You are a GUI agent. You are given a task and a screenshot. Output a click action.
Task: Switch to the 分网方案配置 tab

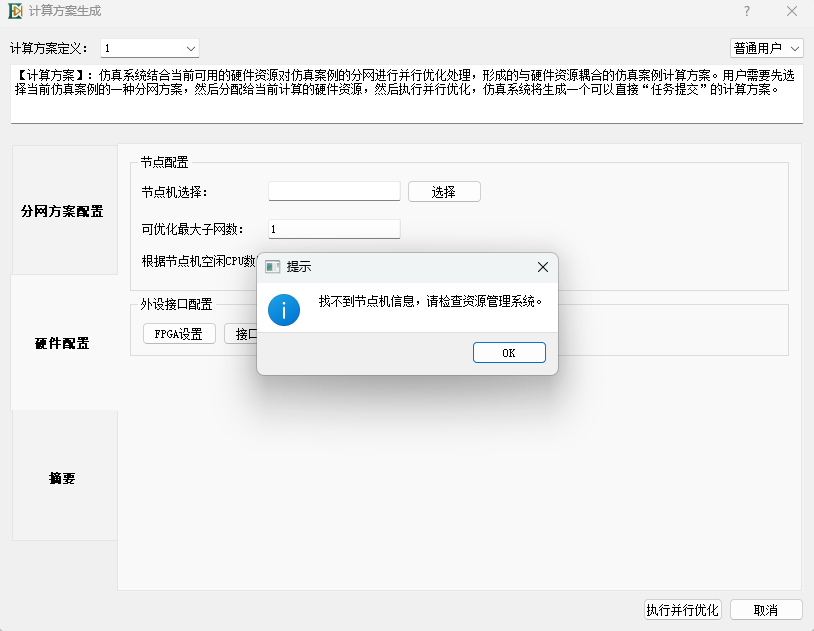point(62,211)
